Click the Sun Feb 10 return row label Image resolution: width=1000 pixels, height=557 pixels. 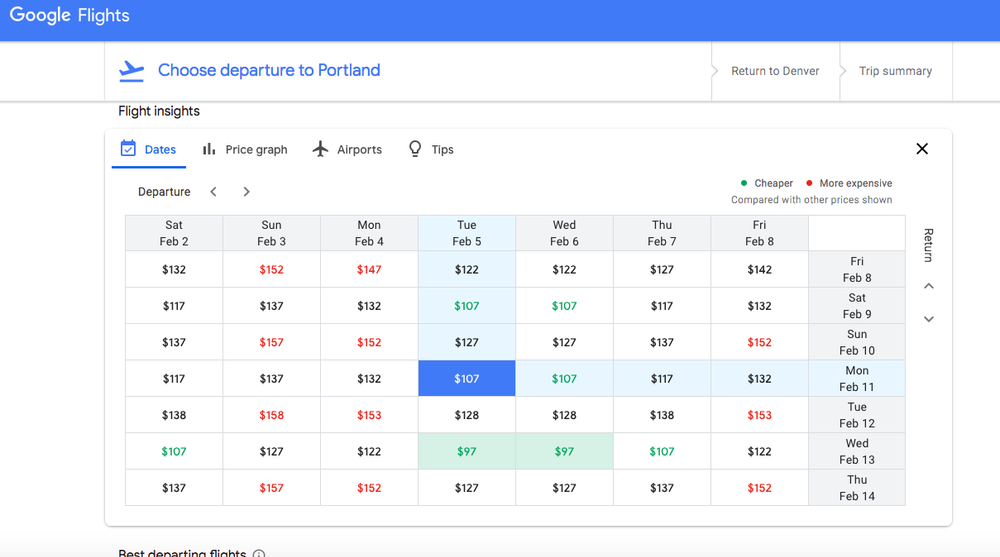pos(857,342)
